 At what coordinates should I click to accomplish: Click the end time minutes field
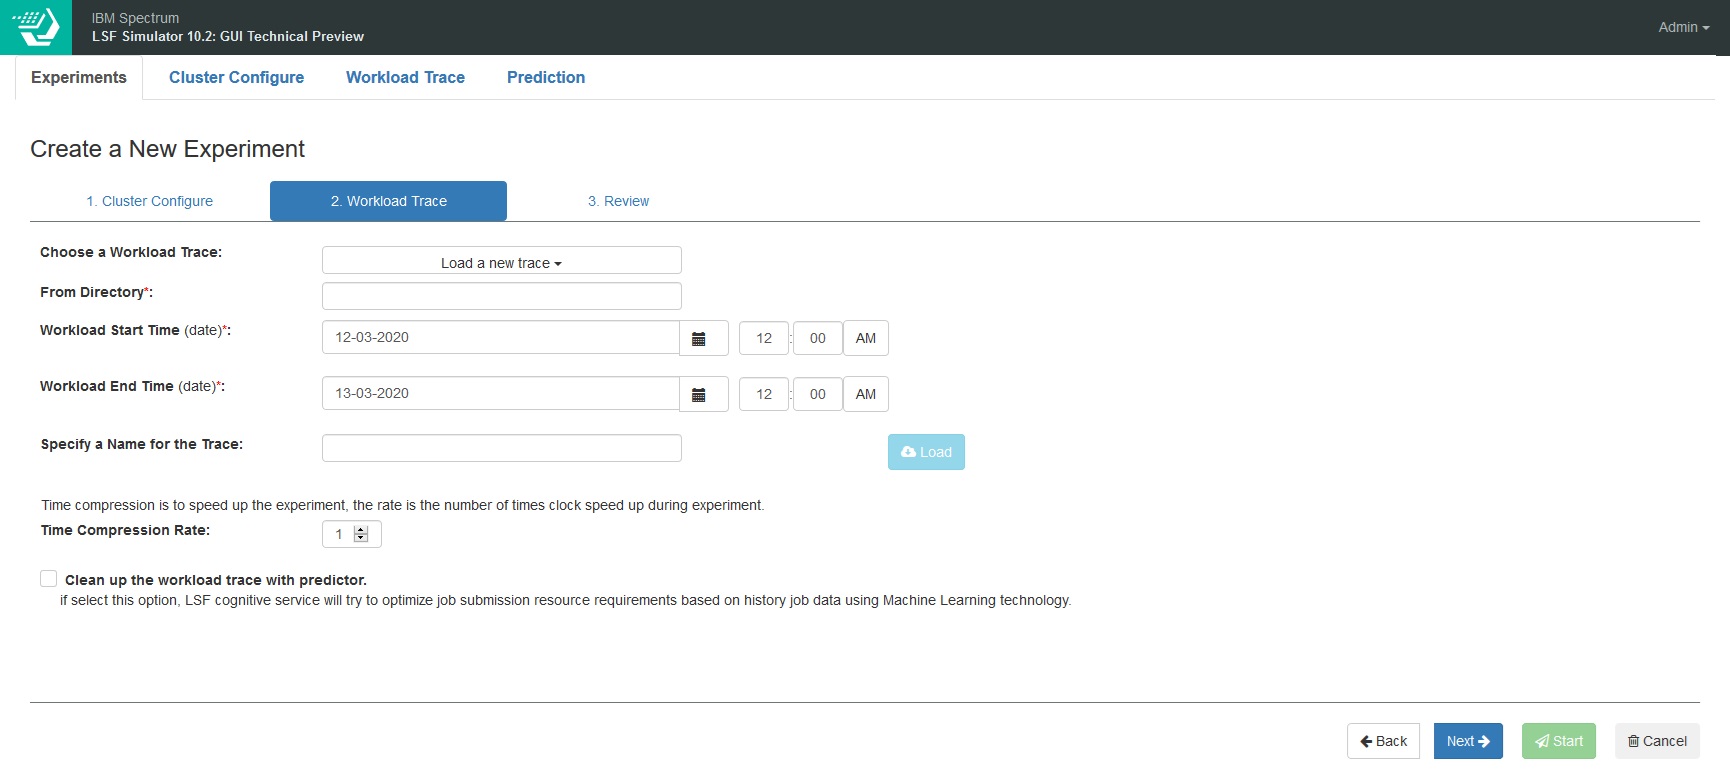pos(818,394)
